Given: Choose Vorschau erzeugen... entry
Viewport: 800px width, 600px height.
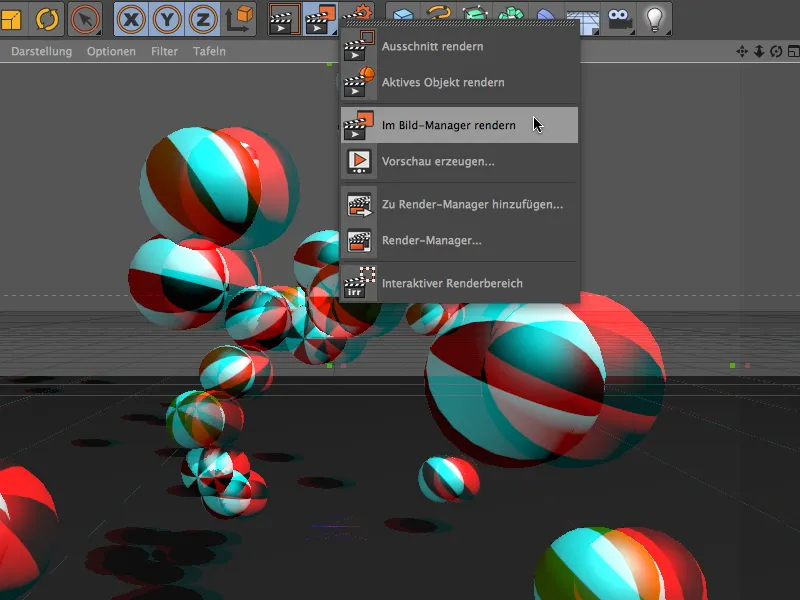Looking at the screenshot, I should (459, 161).
